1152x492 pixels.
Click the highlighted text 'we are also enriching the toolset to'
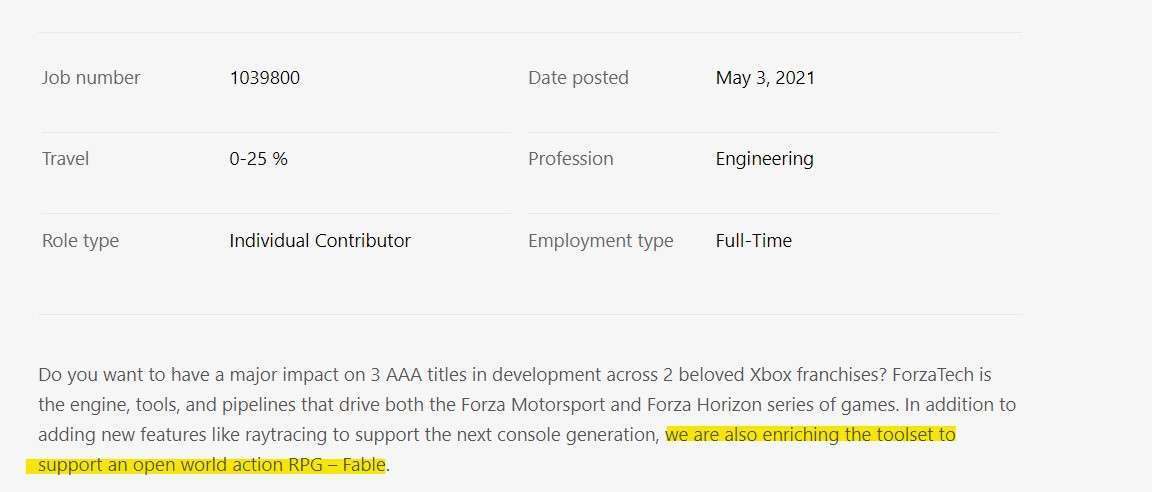810,435
